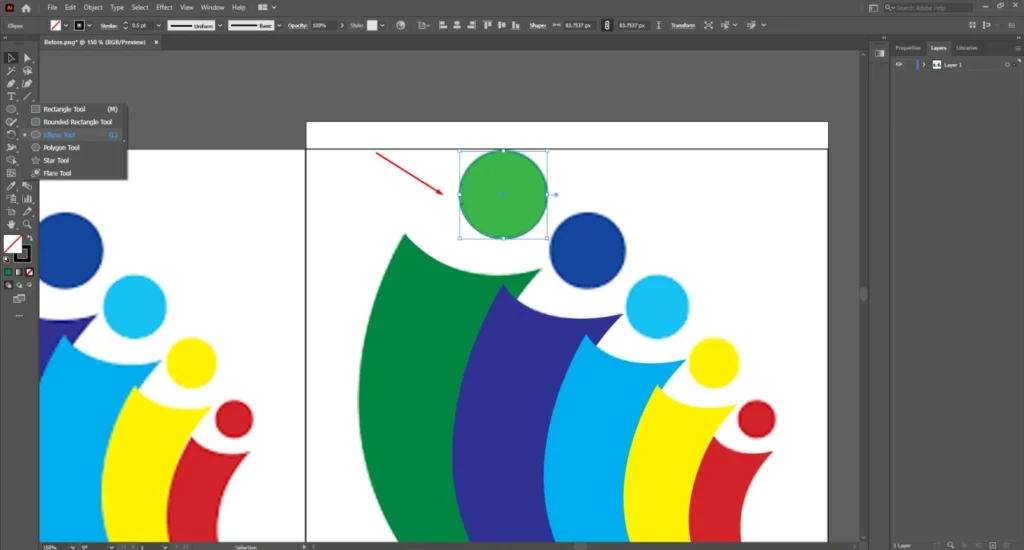
Task: Click Isolate Selected Object icon
Action: coord(709,25)
